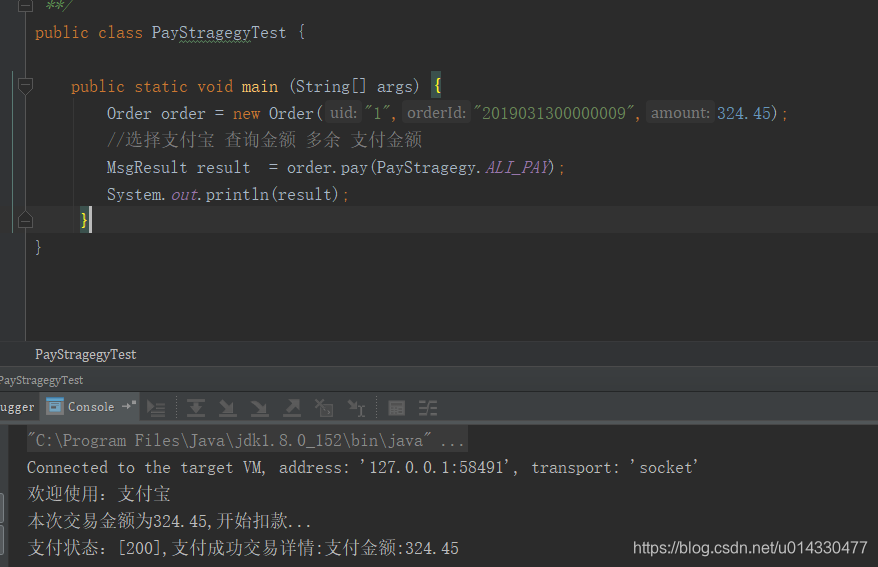Click the class name PayStragegyTest in code
This screenshot has height=567, width=878.
point(219,32)
